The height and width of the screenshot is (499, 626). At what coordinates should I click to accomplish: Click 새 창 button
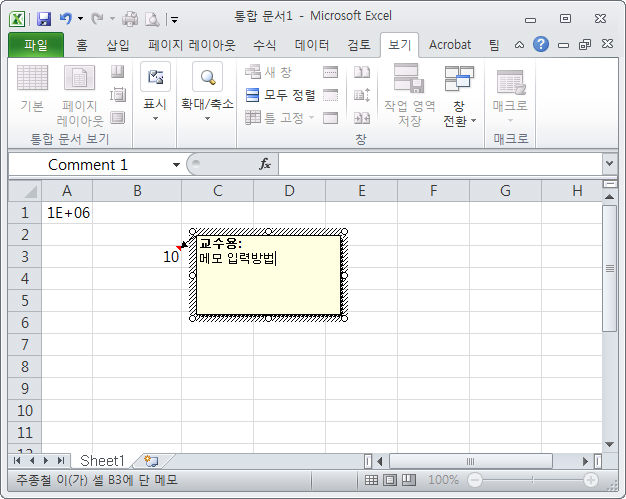[268, 72]
